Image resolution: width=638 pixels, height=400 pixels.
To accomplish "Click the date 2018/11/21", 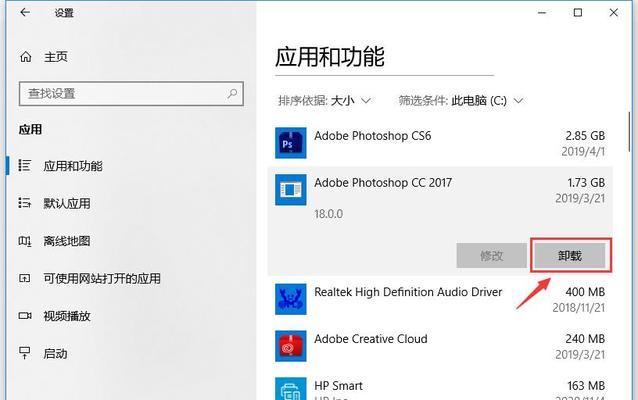I will (579, 308).
